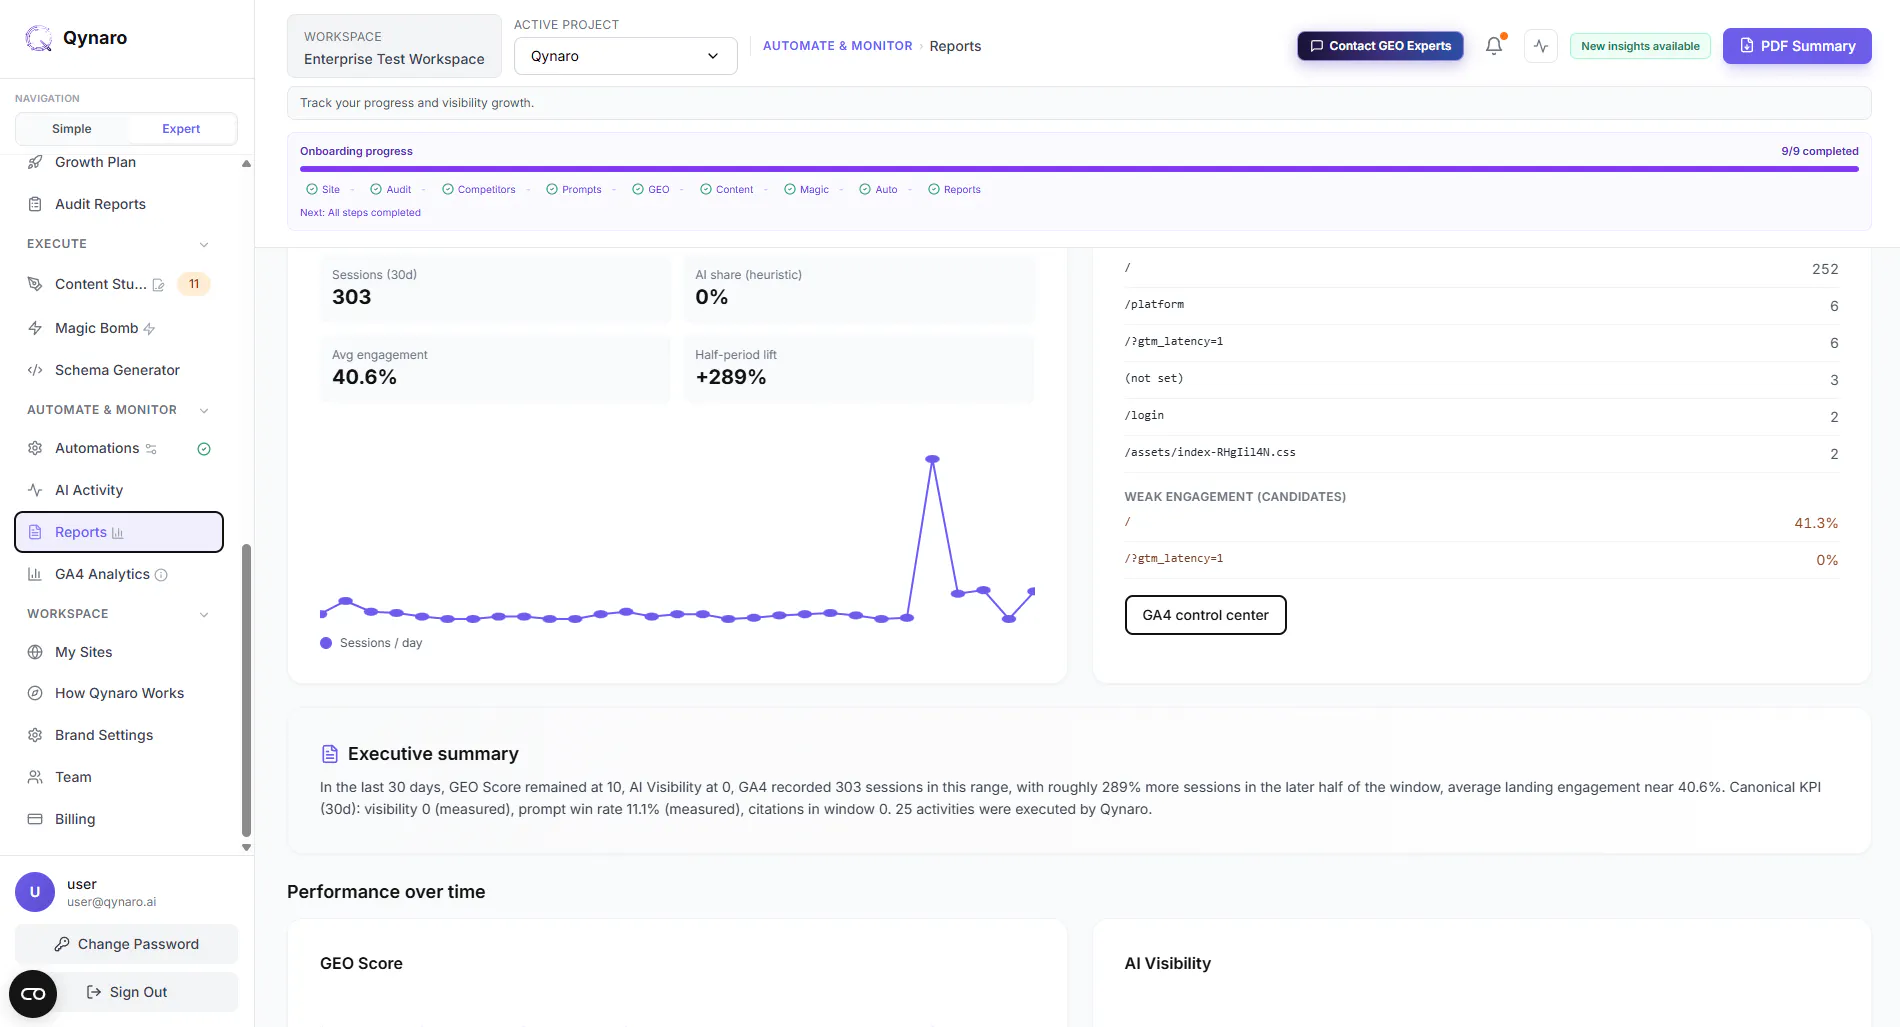Click Contact GEO Experts button
This screenshot has height=1027, width=1900.
click(x=1380, y=46)
